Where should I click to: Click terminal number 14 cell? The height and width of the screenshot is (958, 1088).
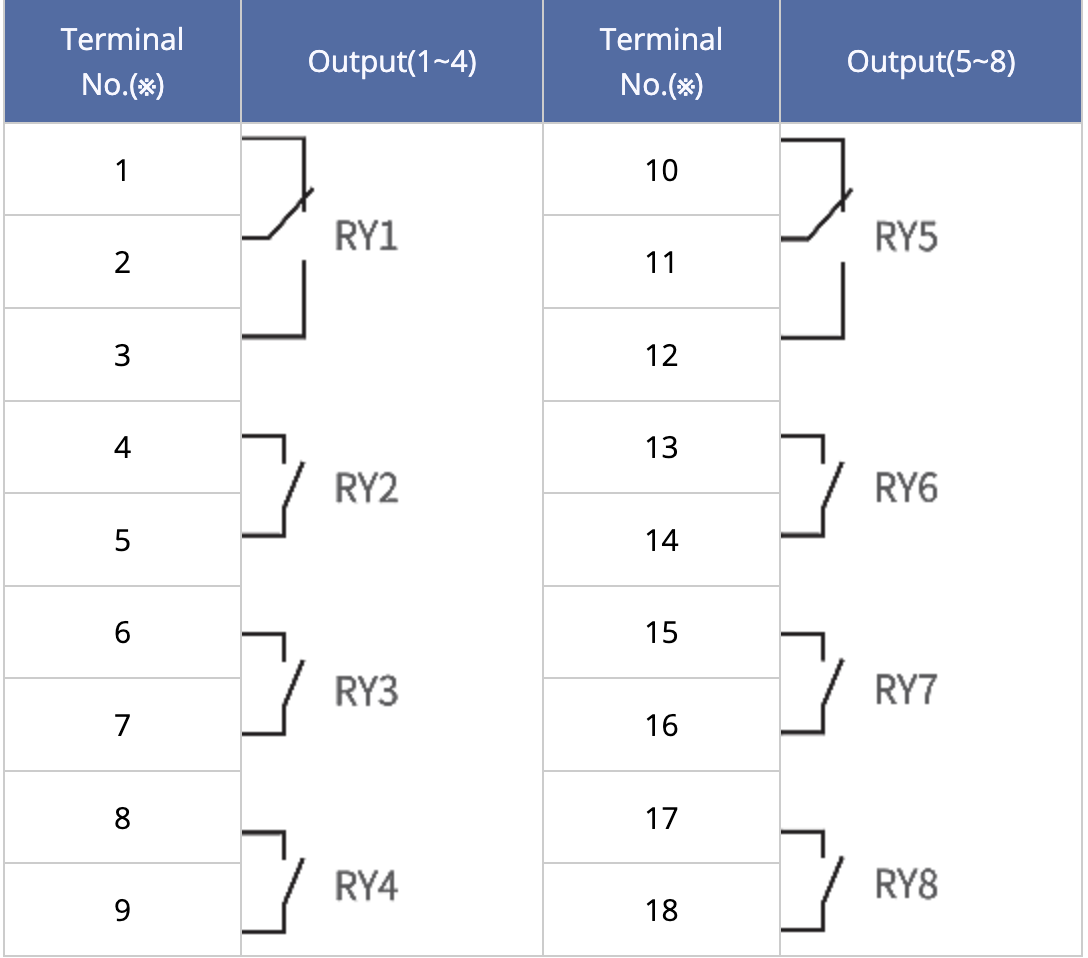(661, 540)
